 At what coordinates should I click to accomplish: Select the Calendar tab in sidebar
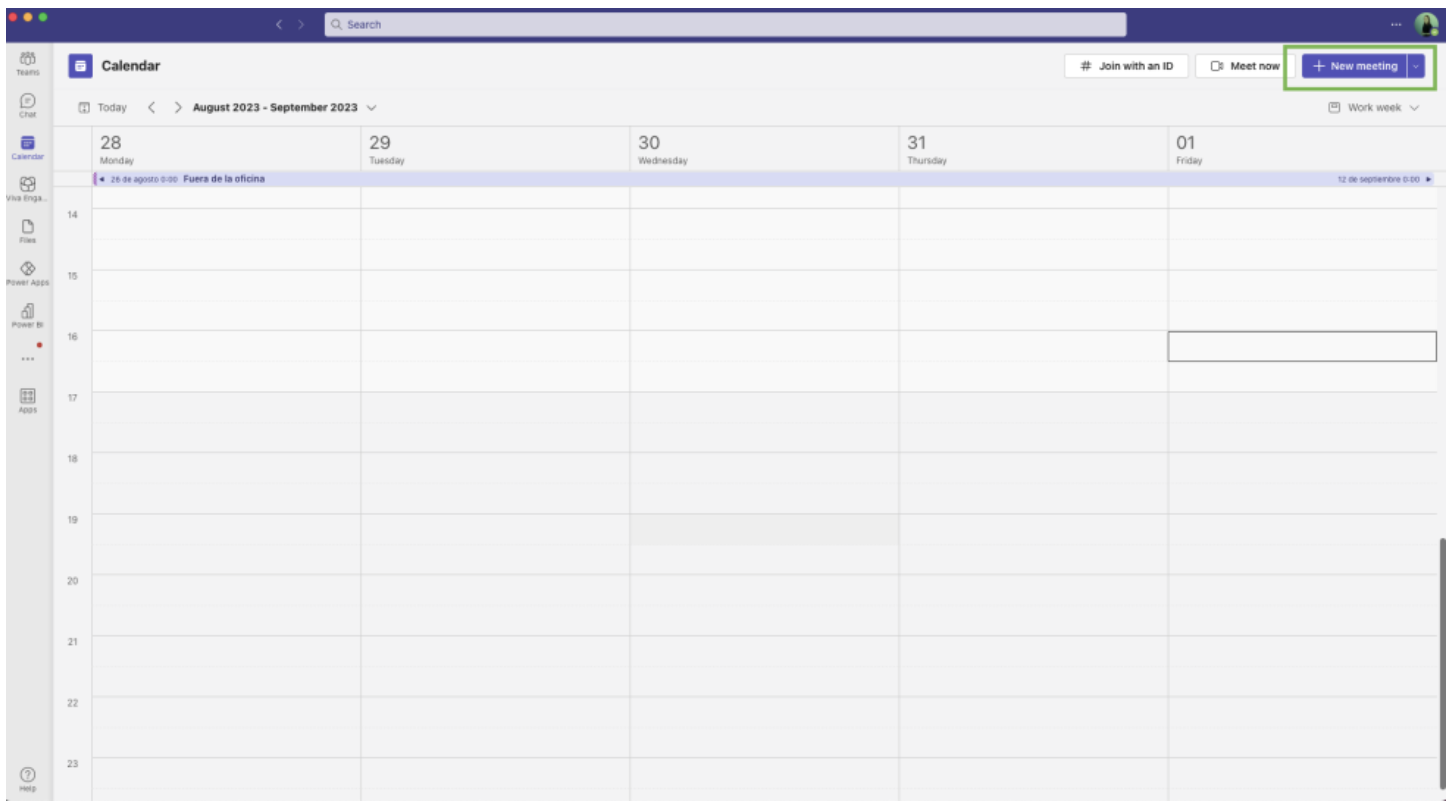pos(27,146)
